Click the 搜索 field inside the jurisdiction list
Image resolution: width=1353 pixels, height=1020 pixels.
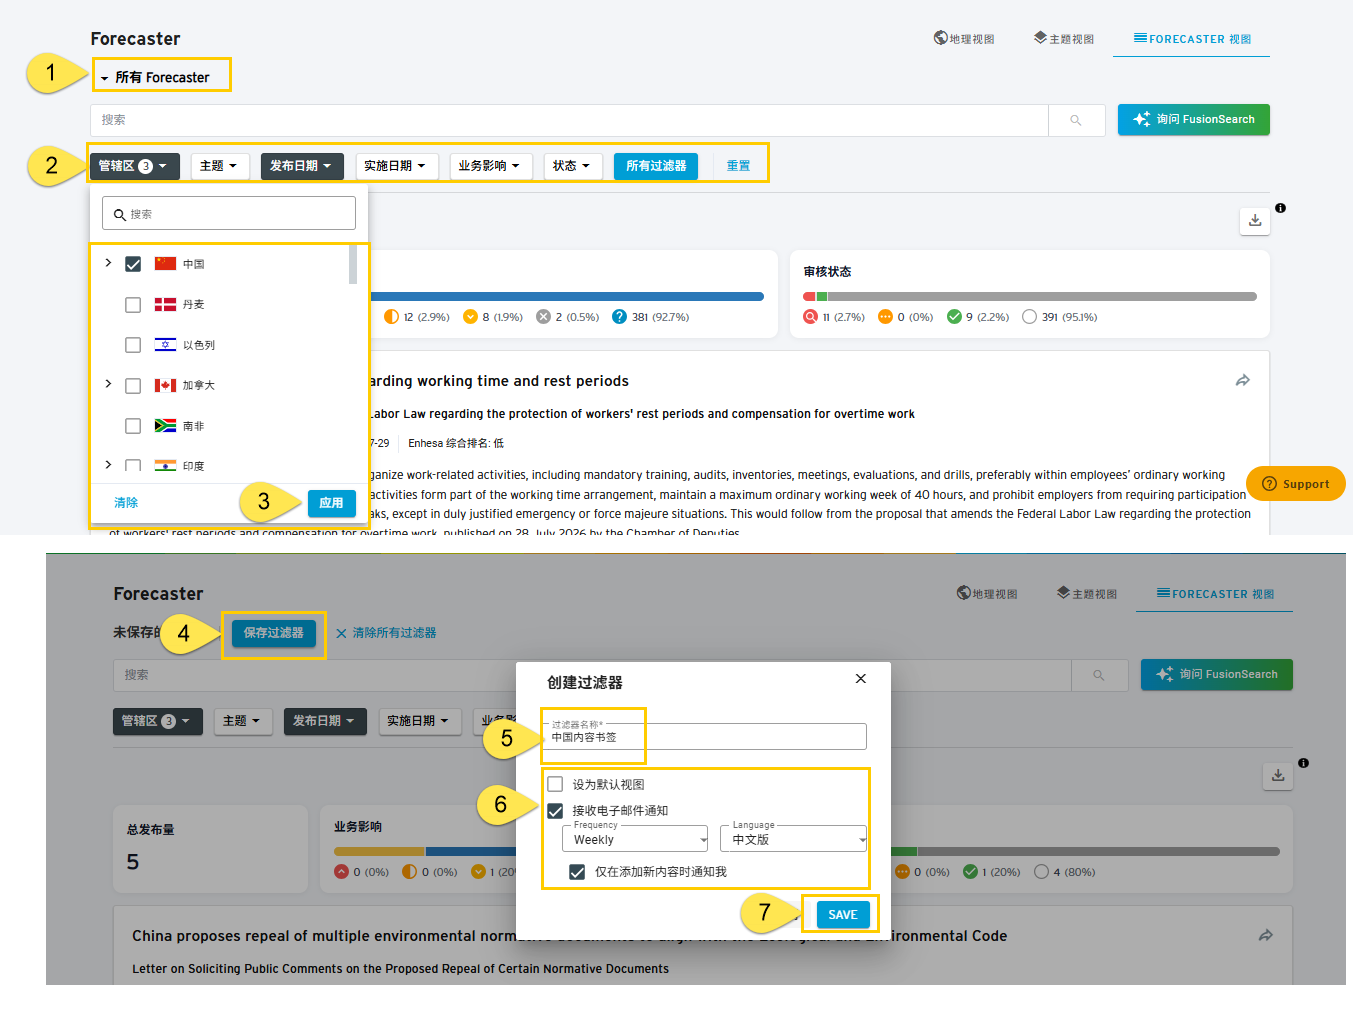[x=229, y=213]
